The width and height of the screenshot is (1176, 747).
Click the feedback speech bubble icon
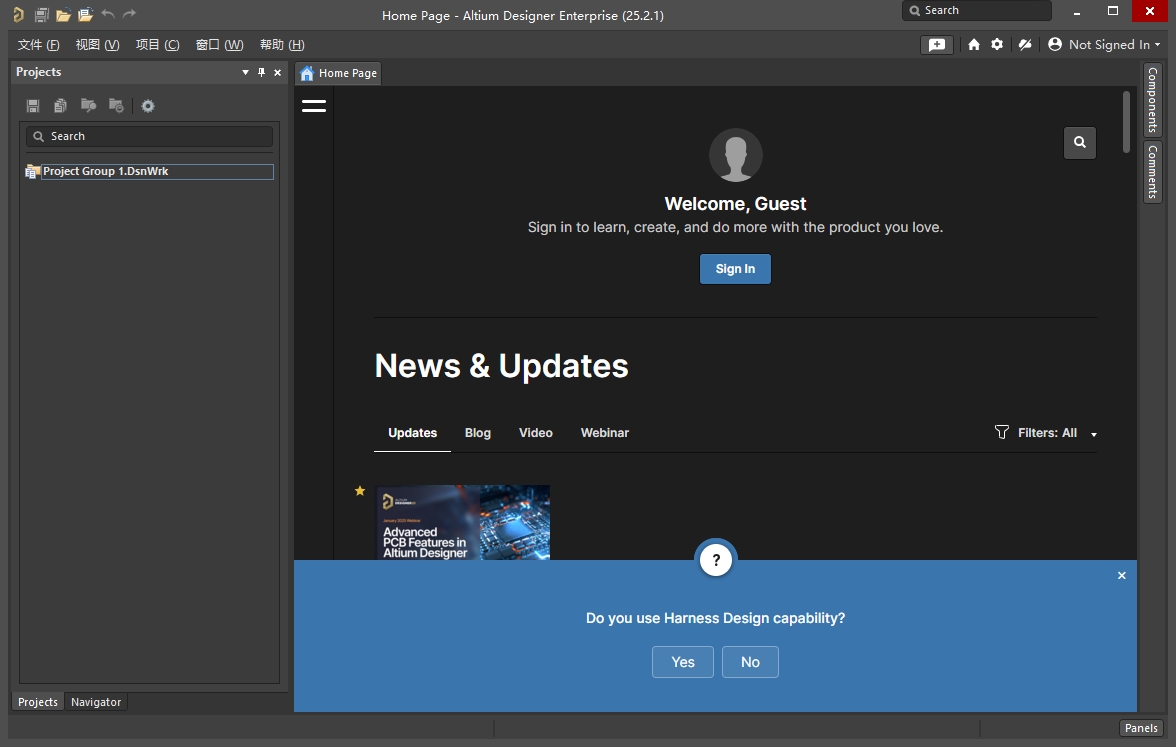[937, 45]
